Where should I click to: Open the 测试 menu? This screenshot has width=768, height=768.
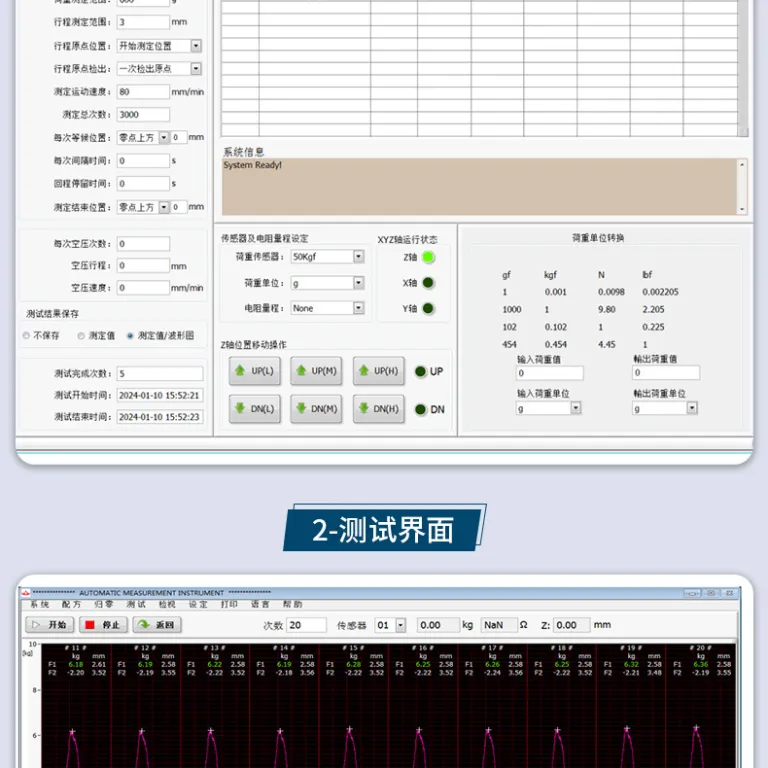coord(136,604)
